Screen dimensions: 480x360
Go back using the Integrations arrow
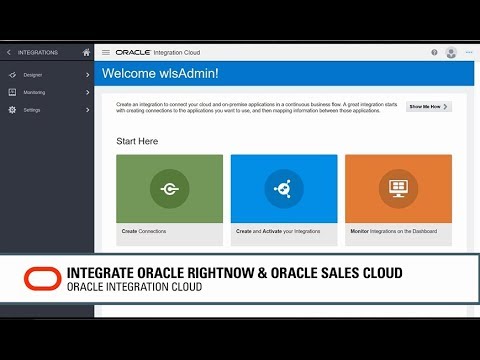(x=9, y=52)
